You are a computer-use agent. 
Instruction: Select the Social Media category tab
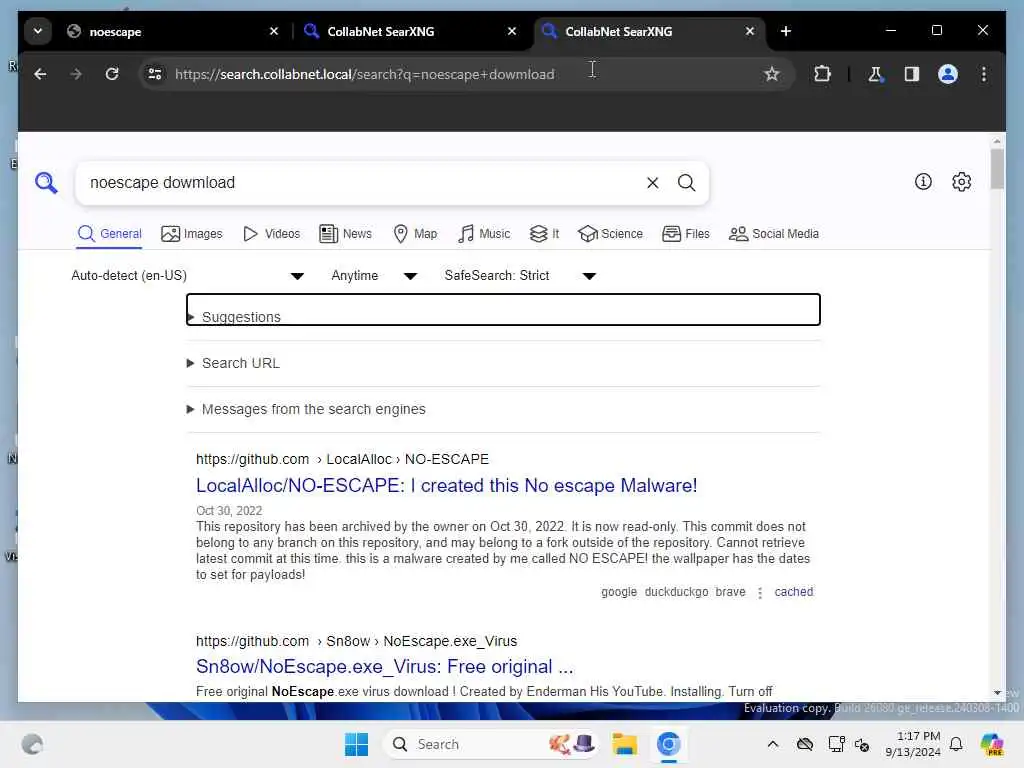[x=774, y=234]
